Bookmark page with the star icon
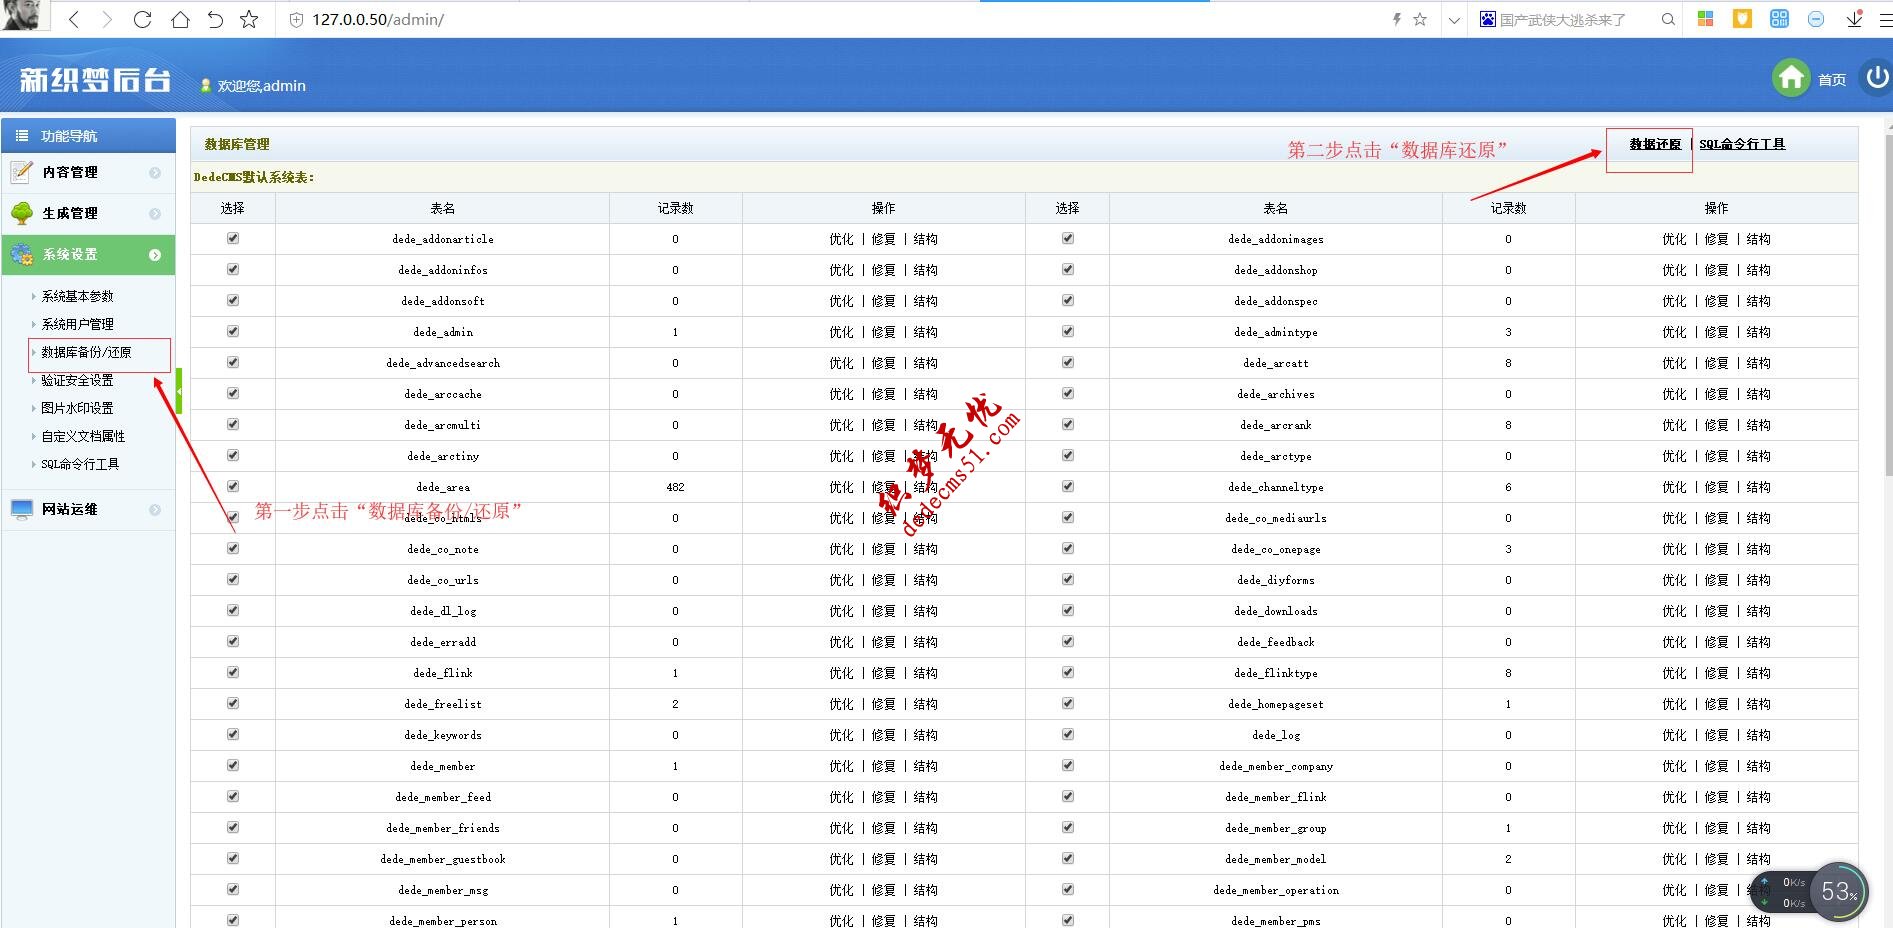This screenshot has width=1893, height=928. click(x=249, y=19)
